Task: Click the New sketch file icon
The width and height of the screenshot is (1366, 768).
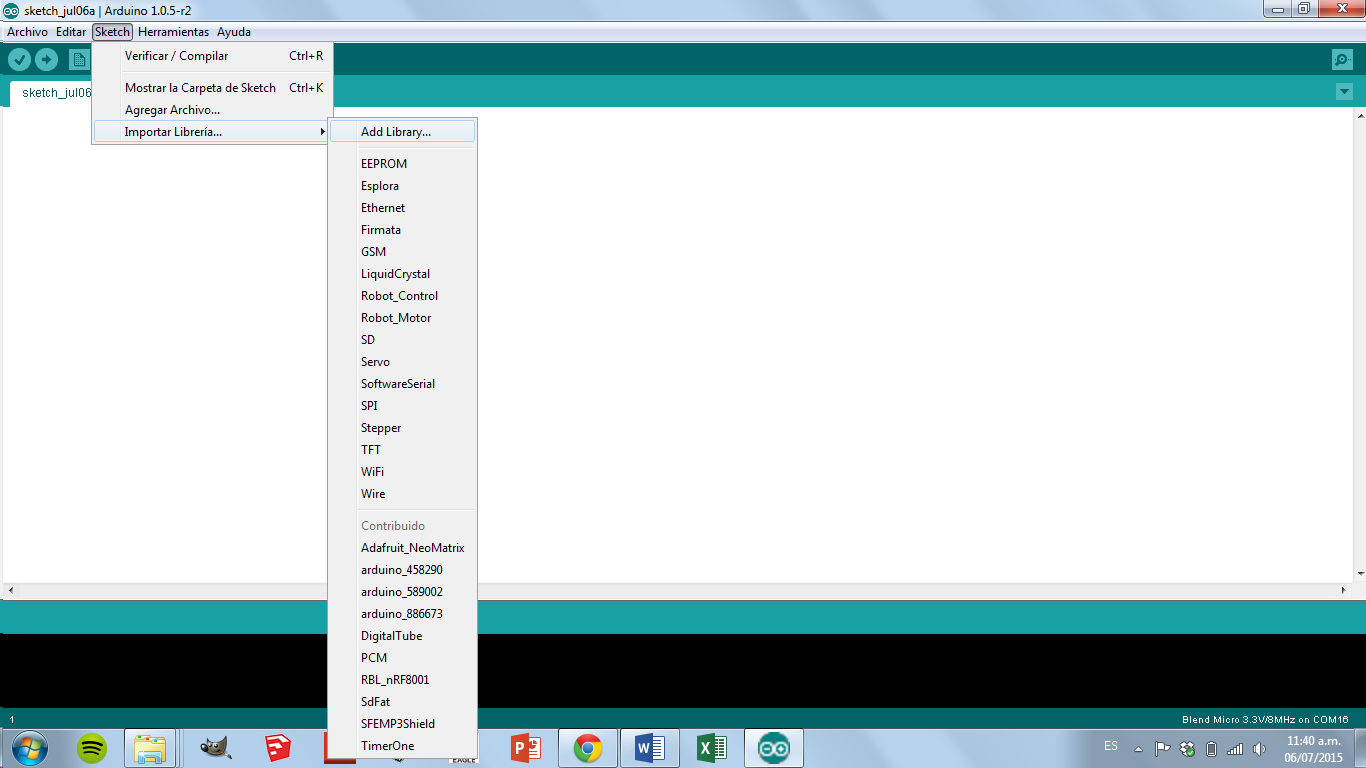Action: [x=78, y=60]
